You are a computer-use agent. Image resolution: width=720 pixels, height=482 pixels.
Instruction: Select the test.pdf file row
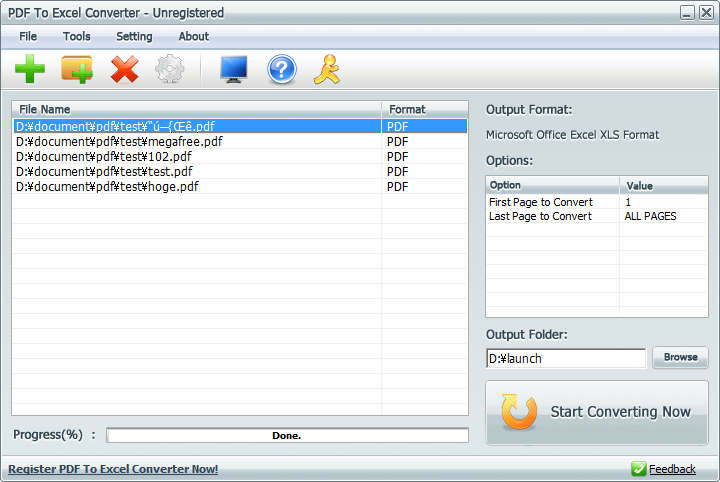(240, 171)
